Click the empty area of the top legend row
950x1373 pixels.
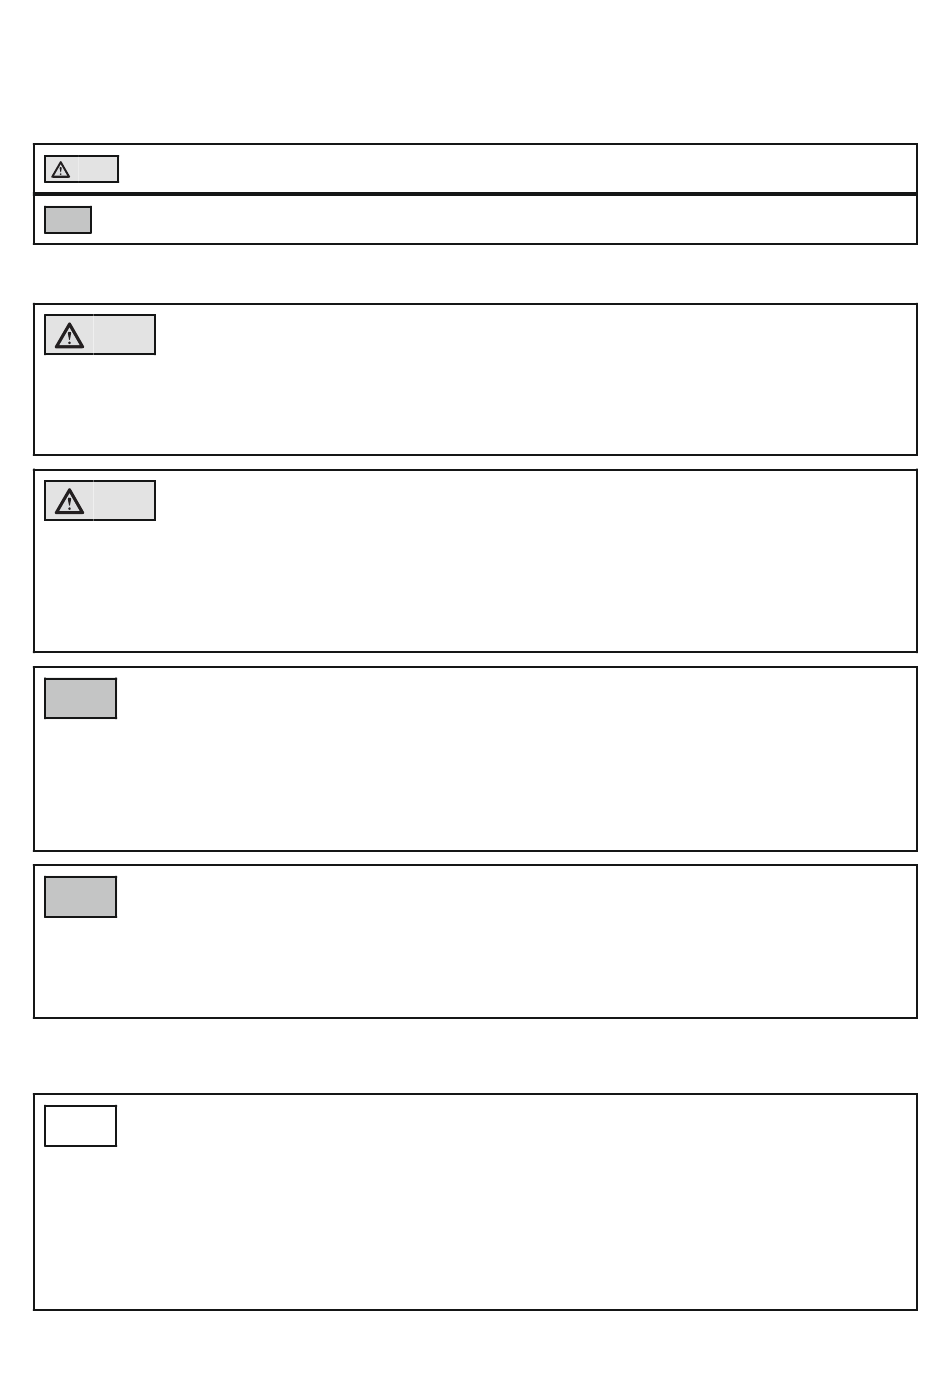(517, 169)
